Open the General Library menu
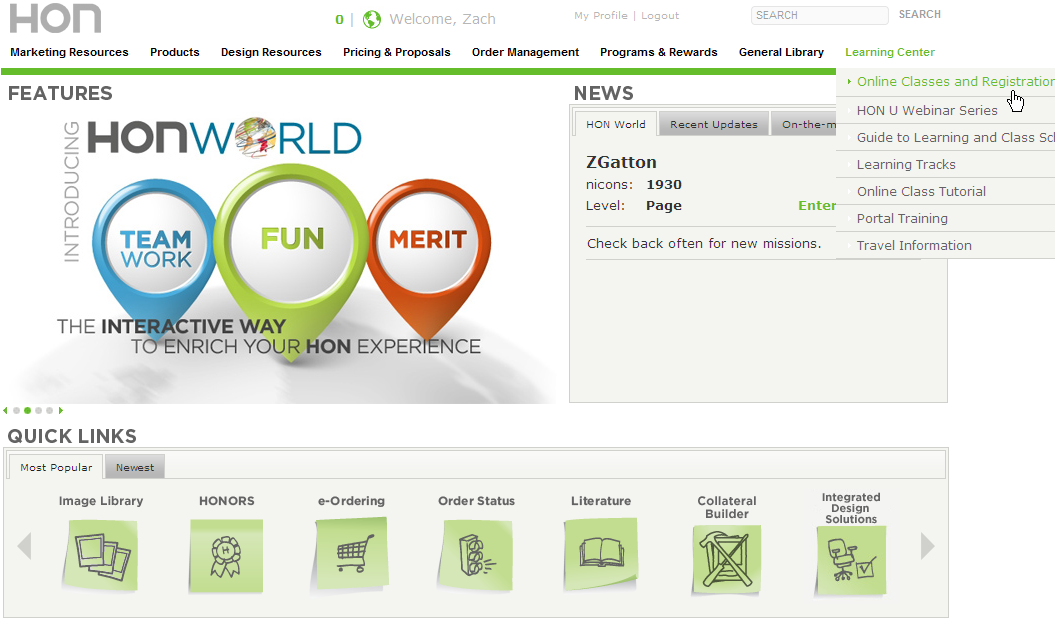This screenshot has height=633, width=1055. coord(781,52)
